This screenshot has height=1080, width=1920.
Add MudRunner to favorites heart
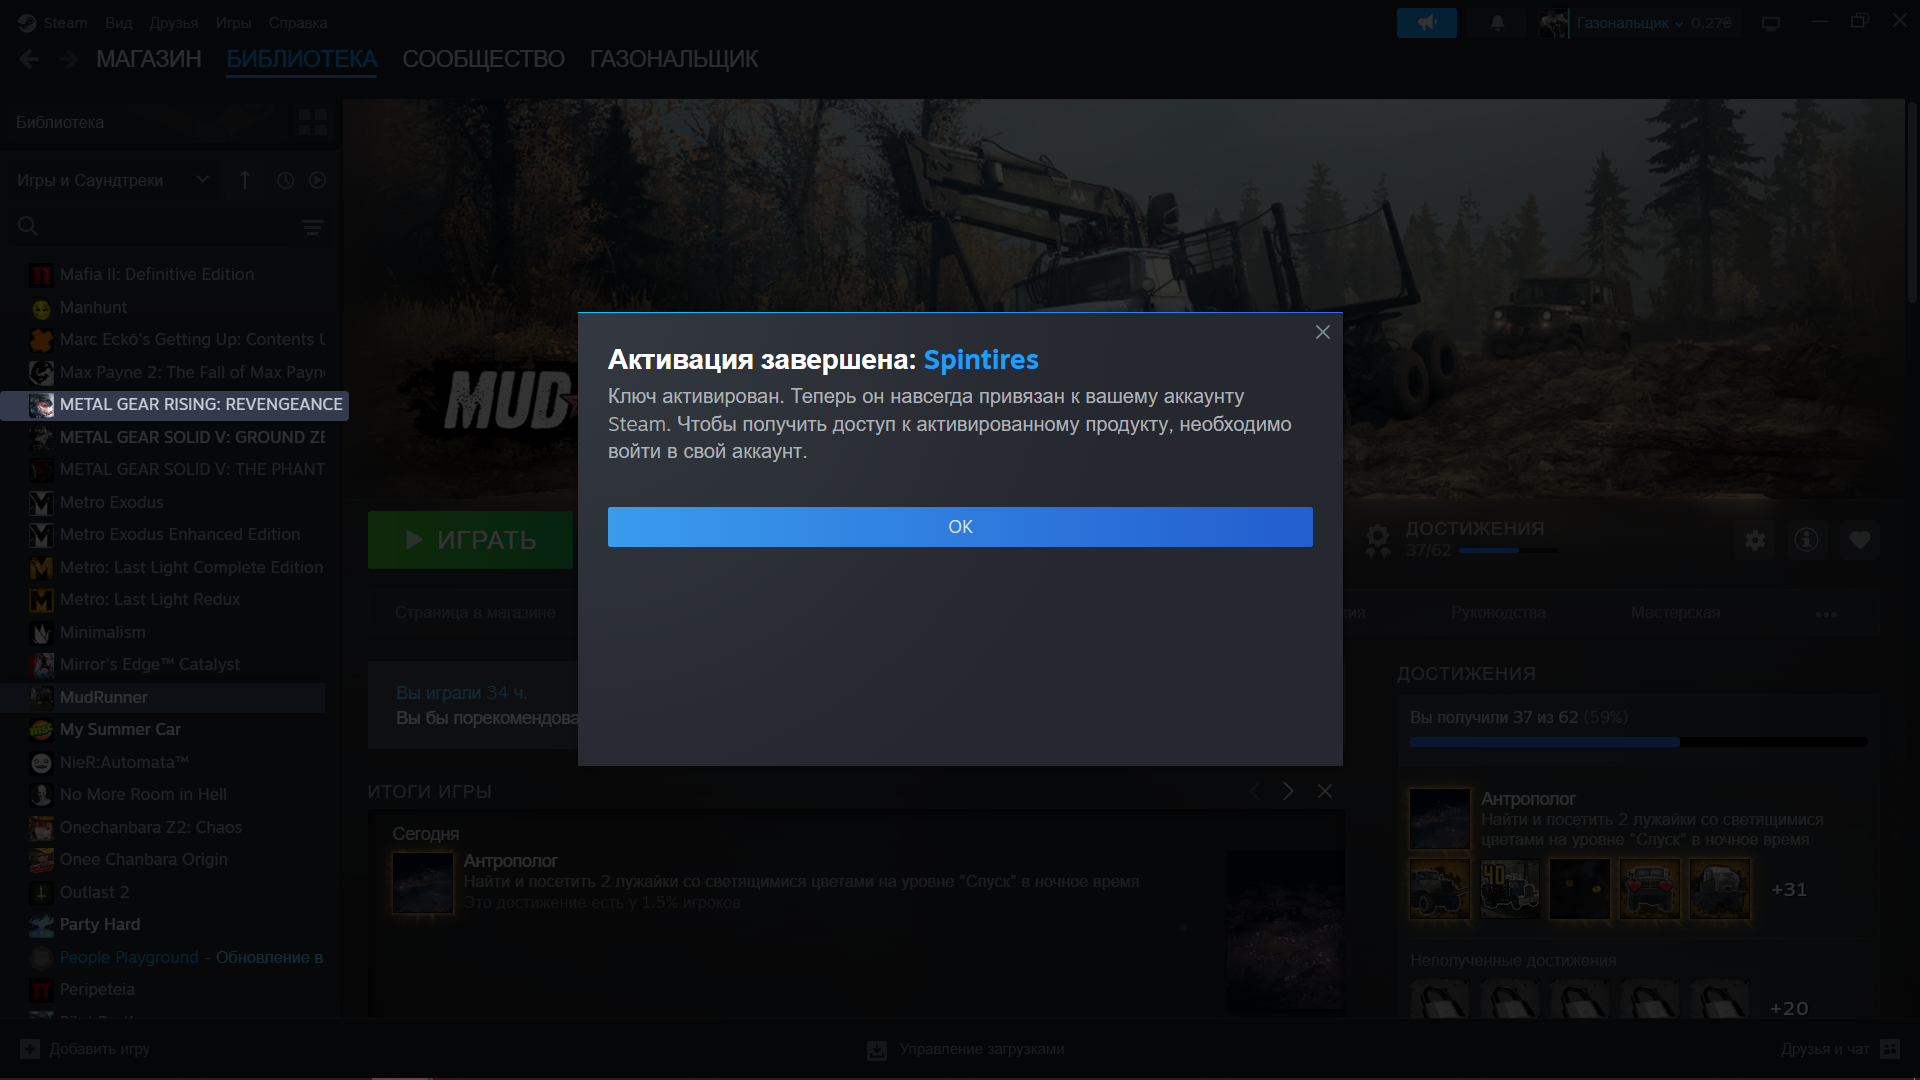coord(1859,540)
